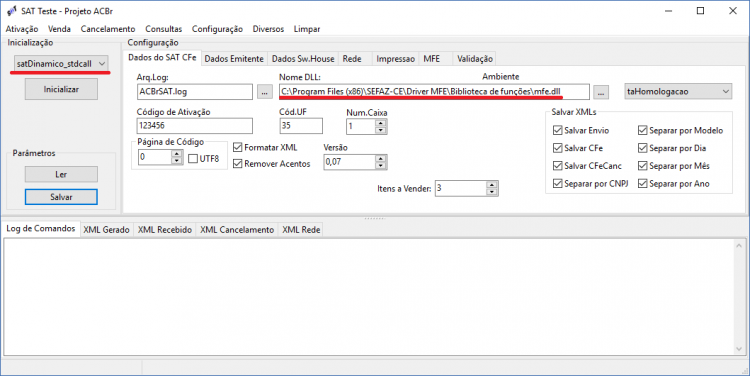
Task: Click the Arq.Log field with ACBrSAT.log
Action: tap(195, 91)
